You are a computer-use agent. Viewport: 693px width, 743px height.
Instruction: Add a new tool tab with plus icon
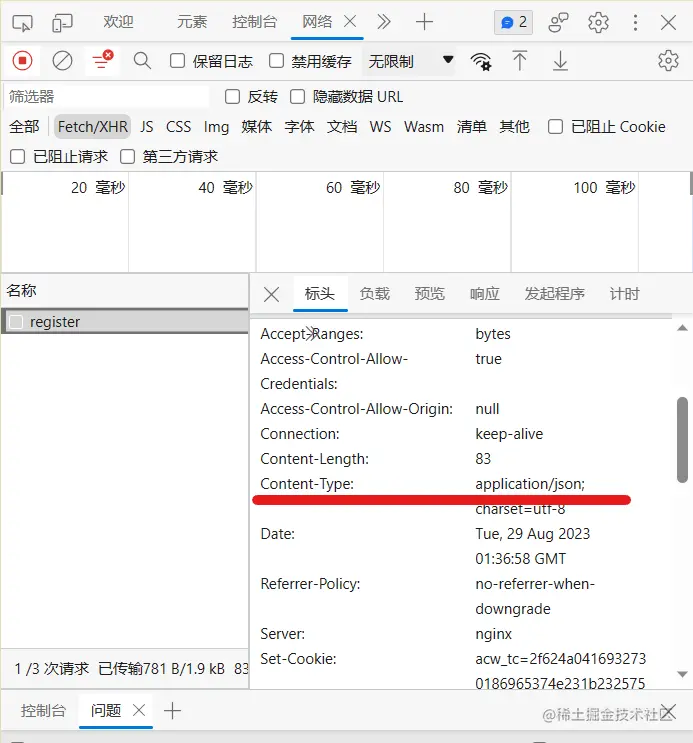click(424, 22)
